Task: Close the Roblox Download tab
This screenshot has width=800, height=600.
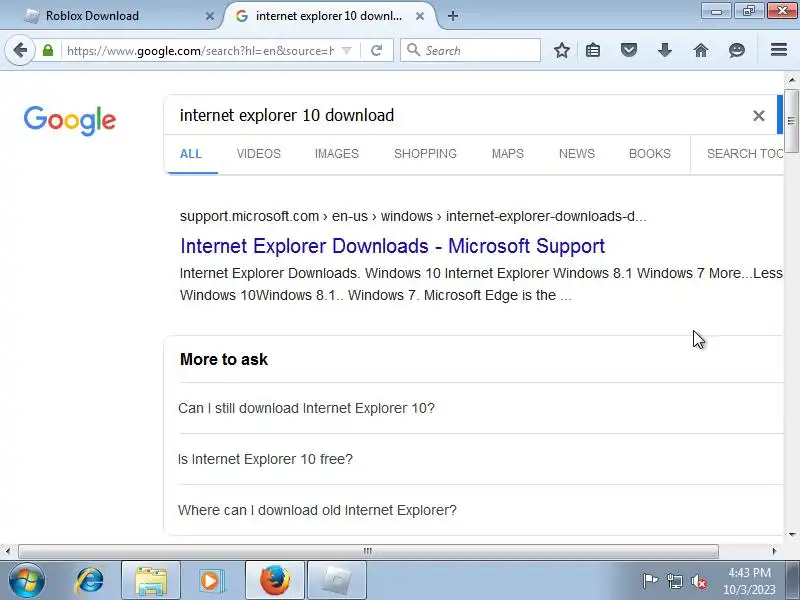Action: coord(210,16)
